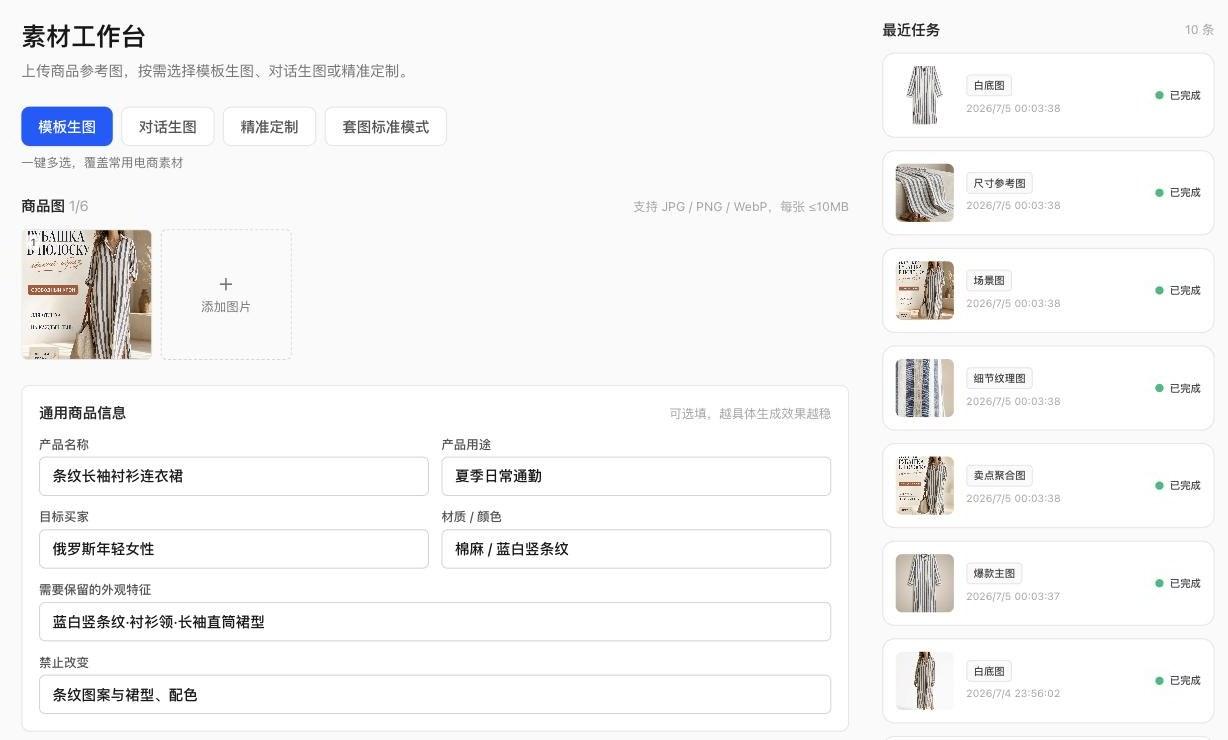Click the 产品名称 field with 条纹长袖衬衫连衣裙
The height and width of the screenshot is (740, 1228).
coord(234,476)
